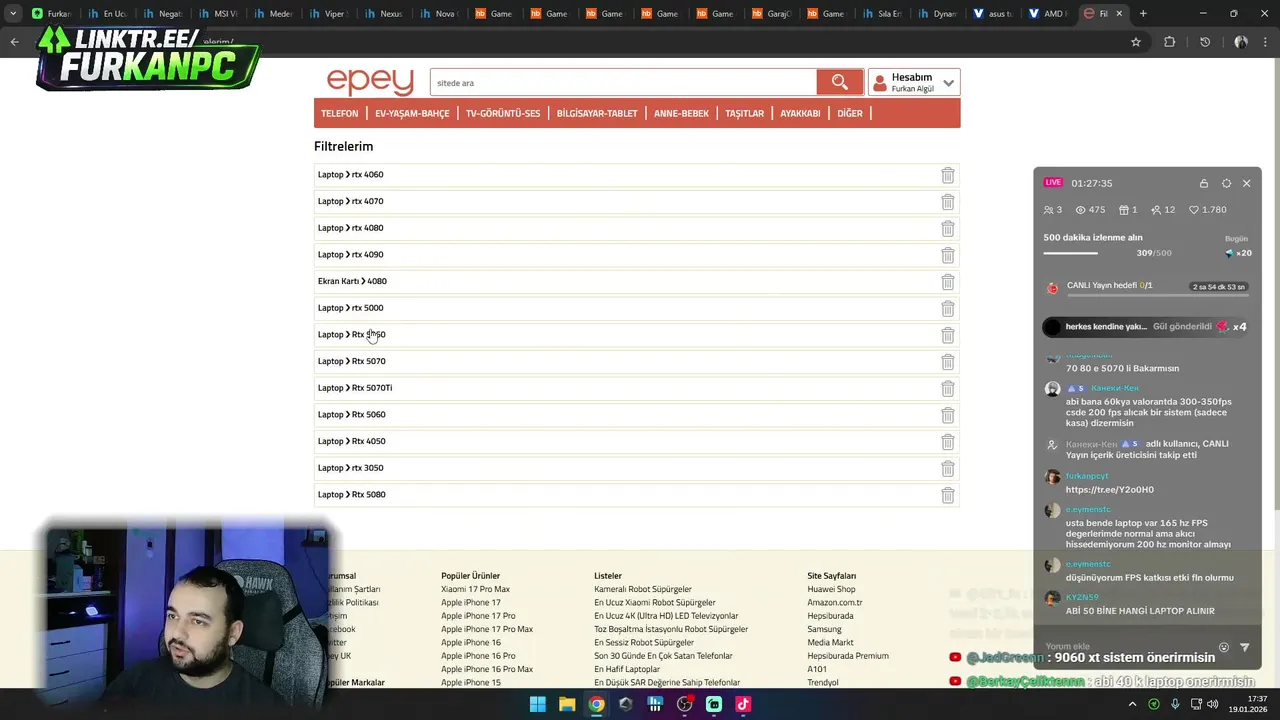Image resolution: width=1280 pixels, height=720 pixels.
Task: Open the Laptop Rtx 5070Ti saved filter
Action: 355,388
